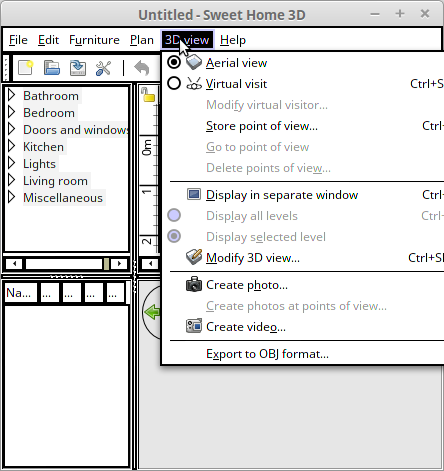
Task: Choose Store point of view...
Action: point(262,126)
